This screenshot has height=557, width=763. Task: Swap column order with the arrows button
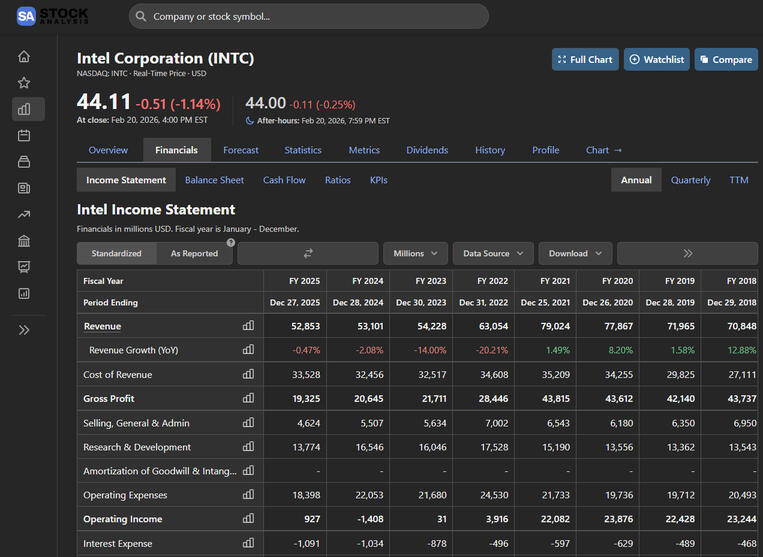pos(308,253)
